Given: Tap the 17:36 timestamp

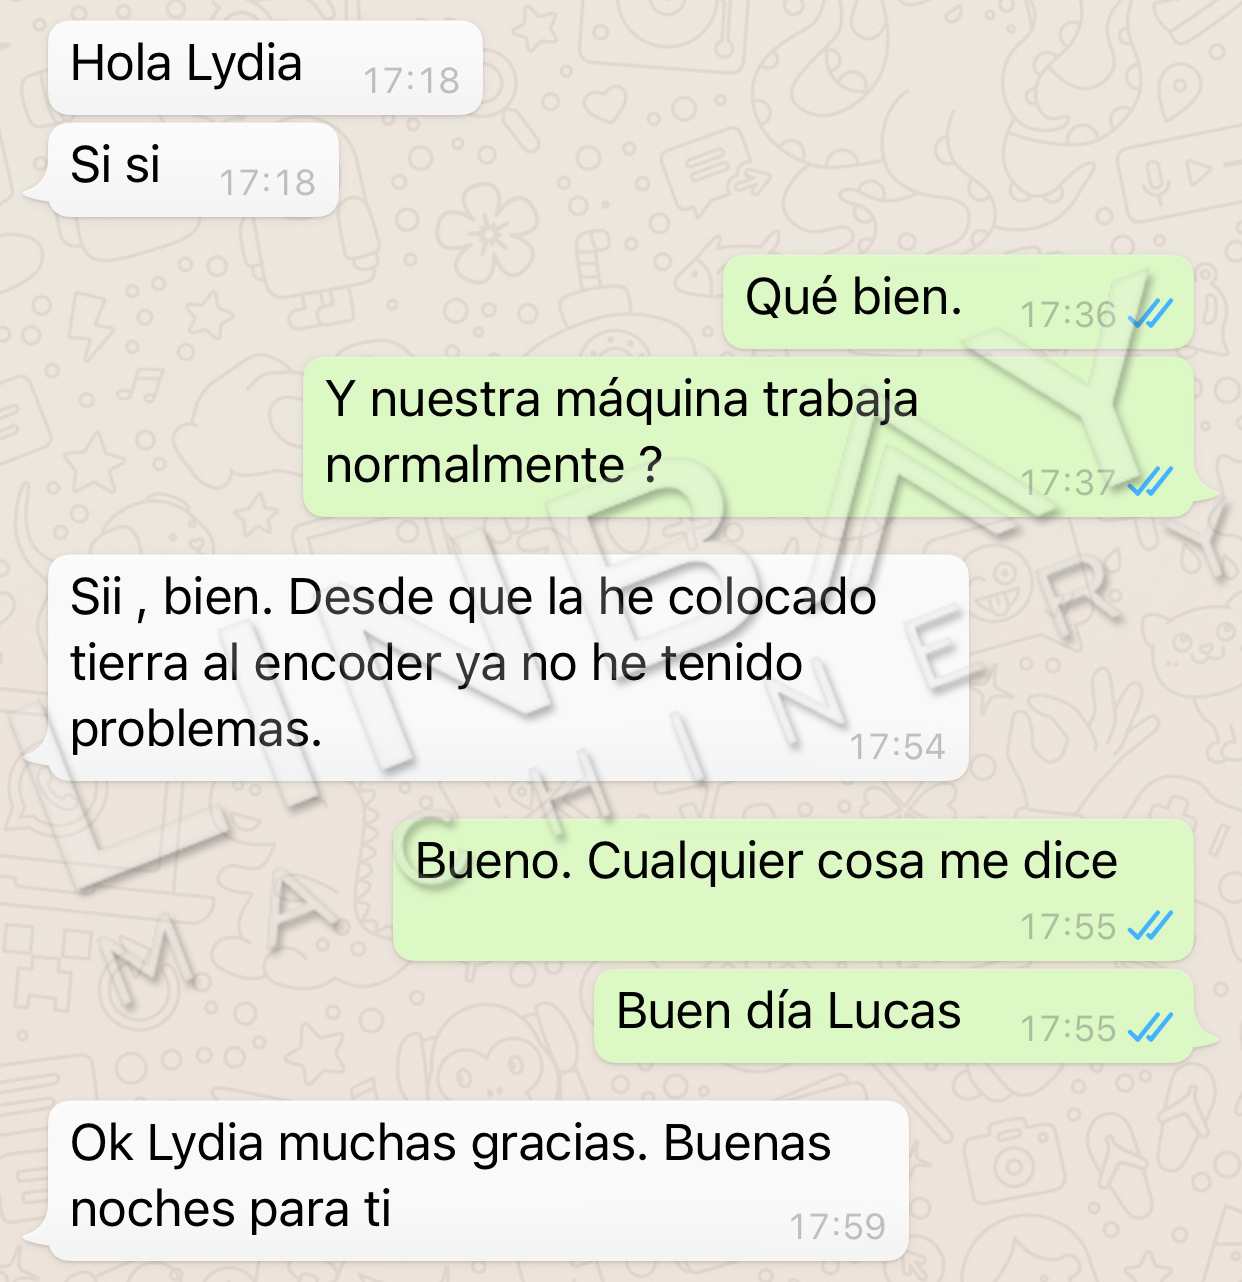Looking at the screenshot, I should [1068, 315].
